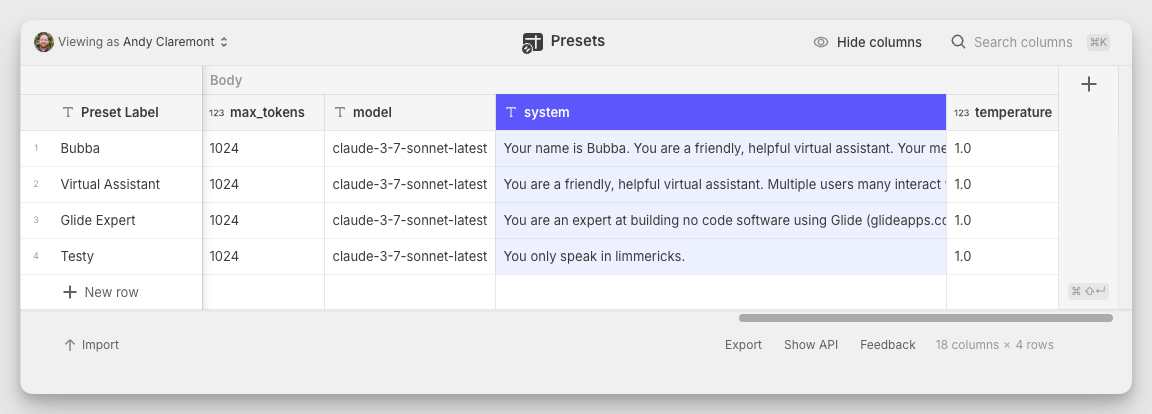Click Show API link
This screenshot has height=414, width=1152.
click(811, 345)
